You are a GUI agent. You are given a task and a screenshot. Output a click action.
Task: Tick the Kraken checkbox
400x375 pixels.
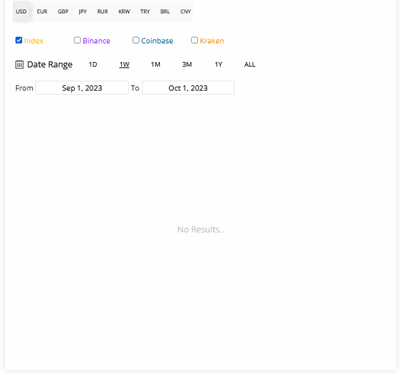click(x=194, y=40)
